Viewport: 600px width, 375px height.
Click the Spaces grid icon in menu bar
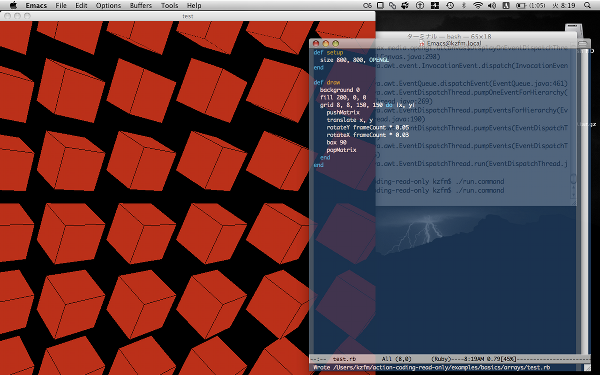coord(435,5)
